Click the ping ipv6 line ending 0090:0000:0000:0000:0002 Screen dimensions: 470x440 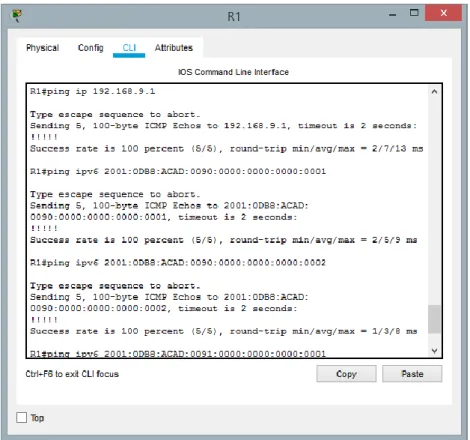178,263
